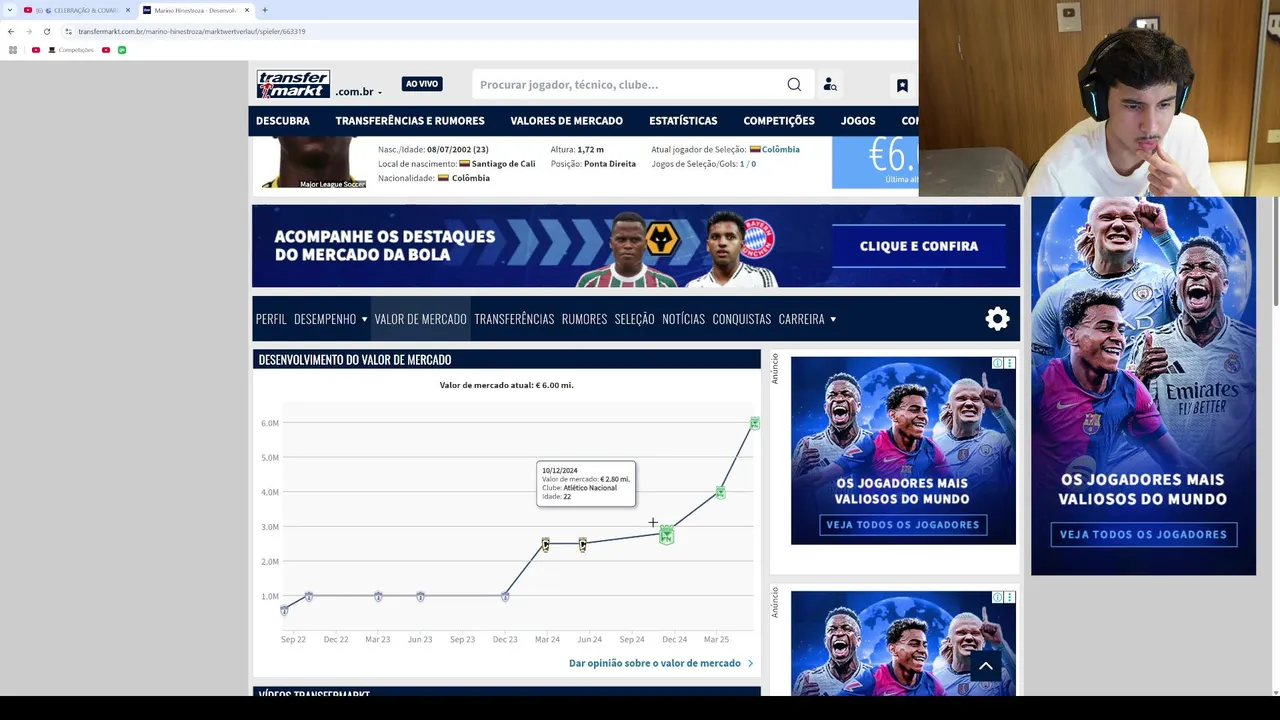Select the Valor de Mercado tab
Viewport: 1280px width, 720px height.
coord(421,319)
